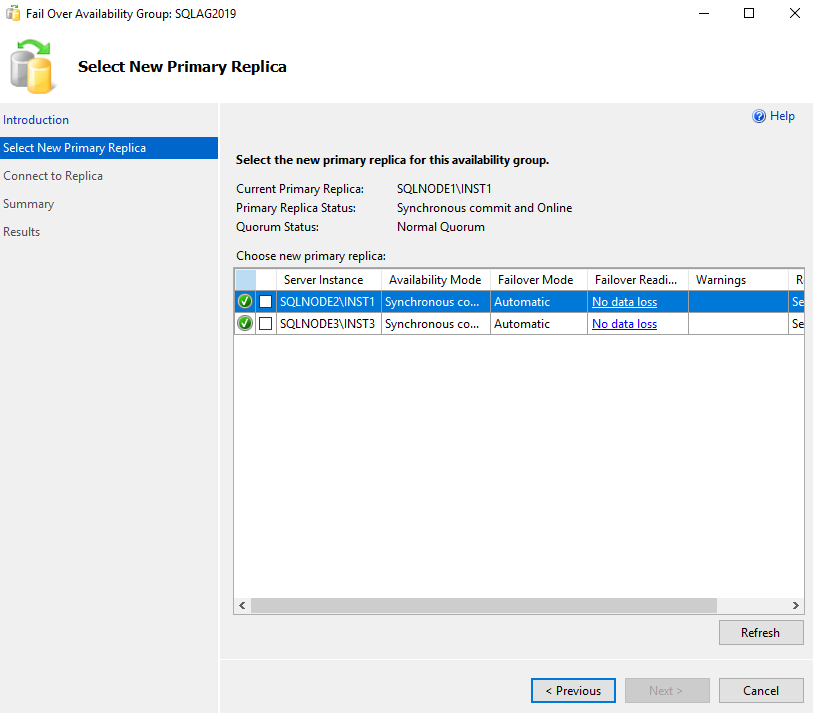Click the Normal Quorum status text
The height and width of the screenshot is (713, 813).
[x=441, y=227]
